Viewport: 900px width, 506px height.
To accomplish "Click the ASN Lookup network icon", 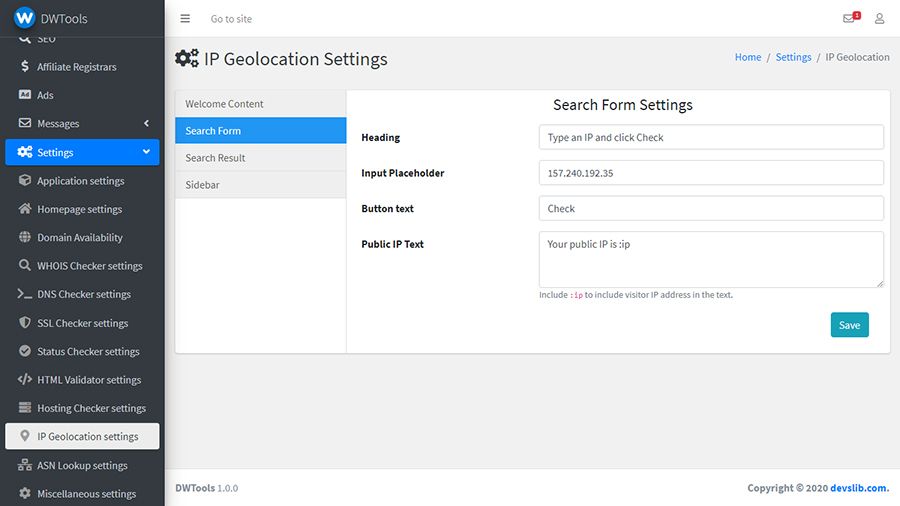I will click(x=25, y=465).
